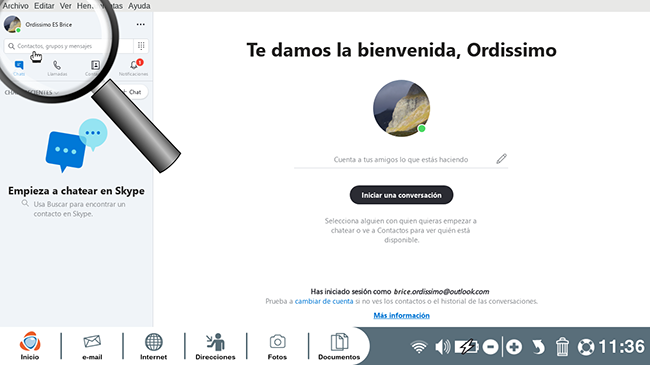650x365 pixels.
Task: Open the Ver menu
Action: click(65, 6)
